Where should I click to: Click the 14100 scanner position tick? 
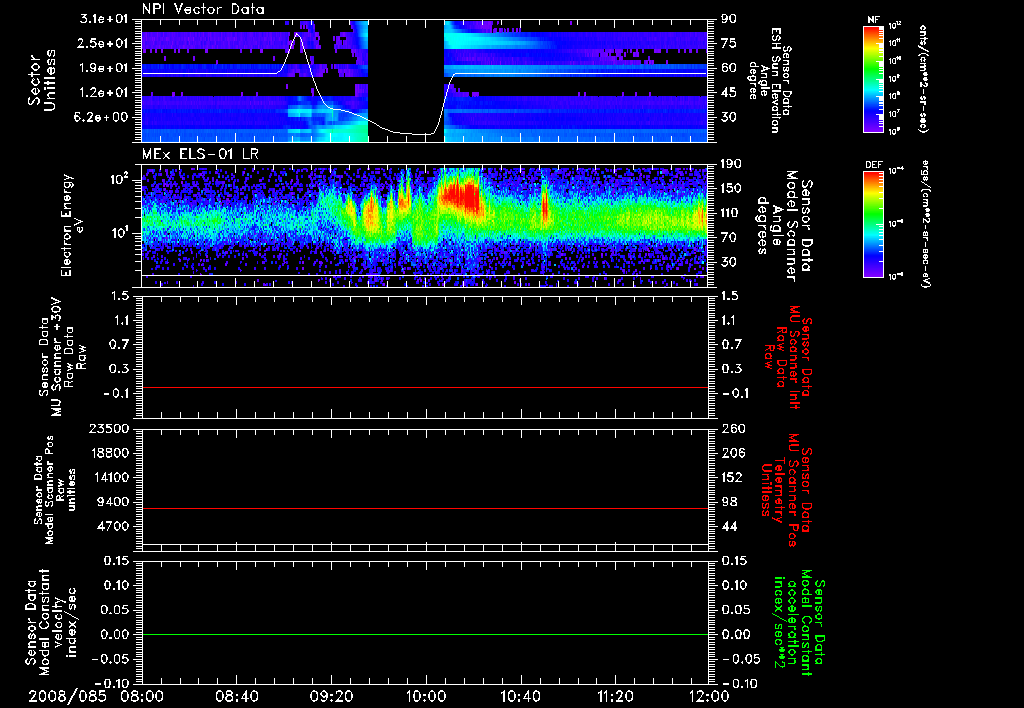[x=110, y=477]
